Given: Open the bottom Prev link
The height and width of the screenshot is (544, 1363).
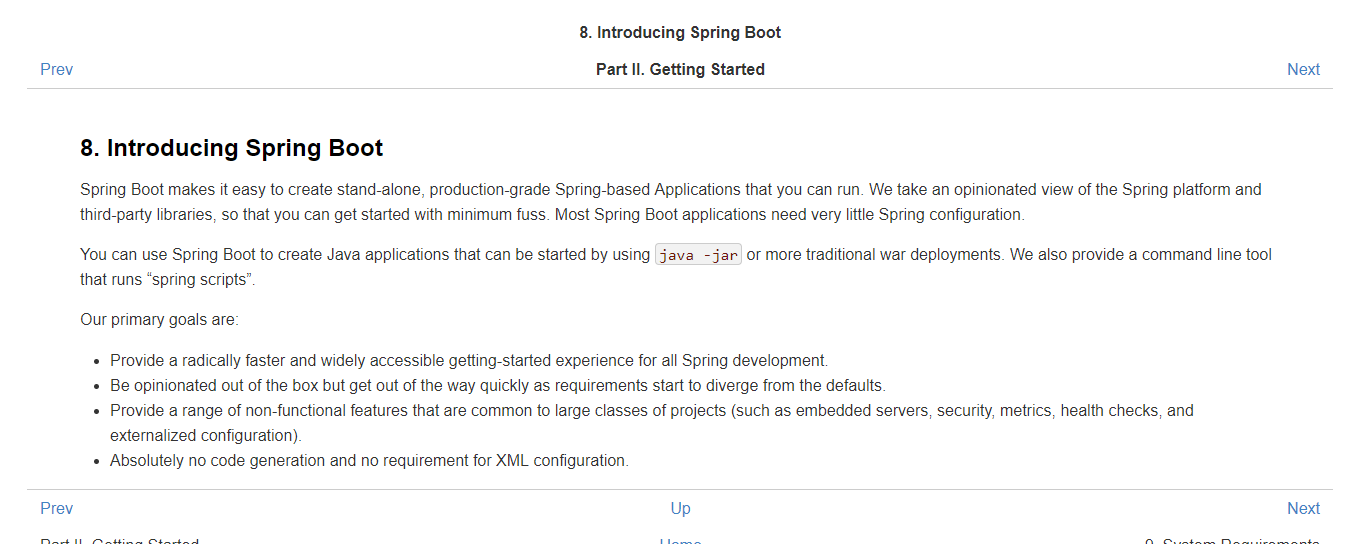Looking at the screenshot, I should coord(56,508).
